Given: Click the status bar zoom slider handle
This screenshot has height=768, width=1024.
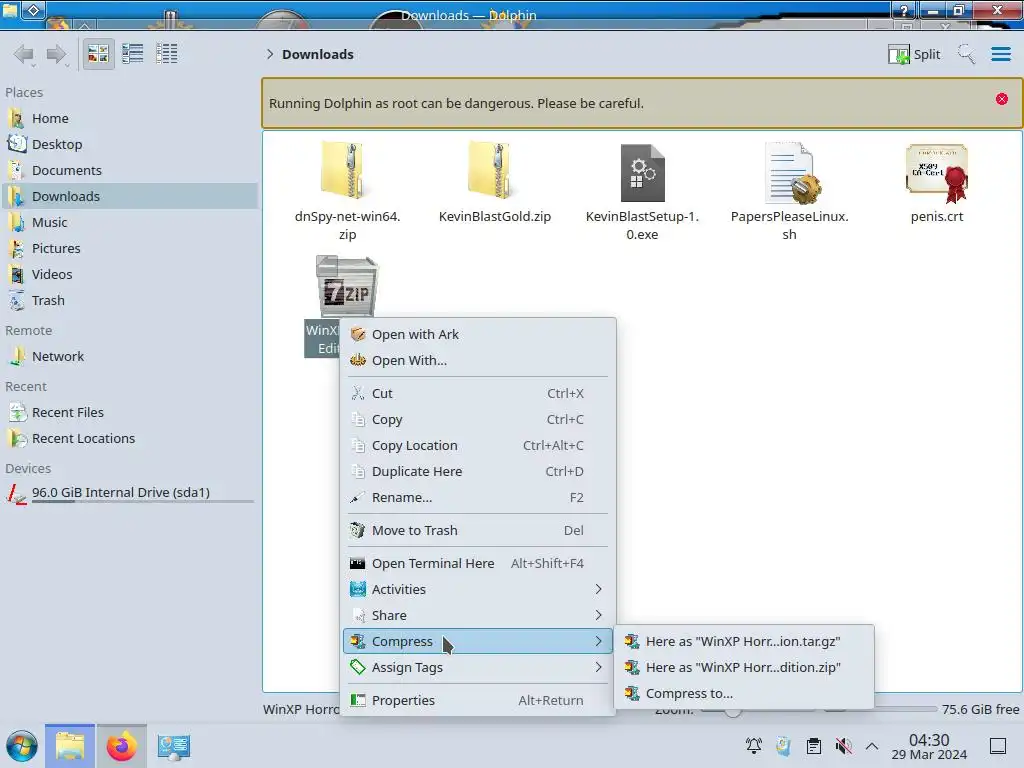Looking at the screenshot, I should click(x=733, y=711).
